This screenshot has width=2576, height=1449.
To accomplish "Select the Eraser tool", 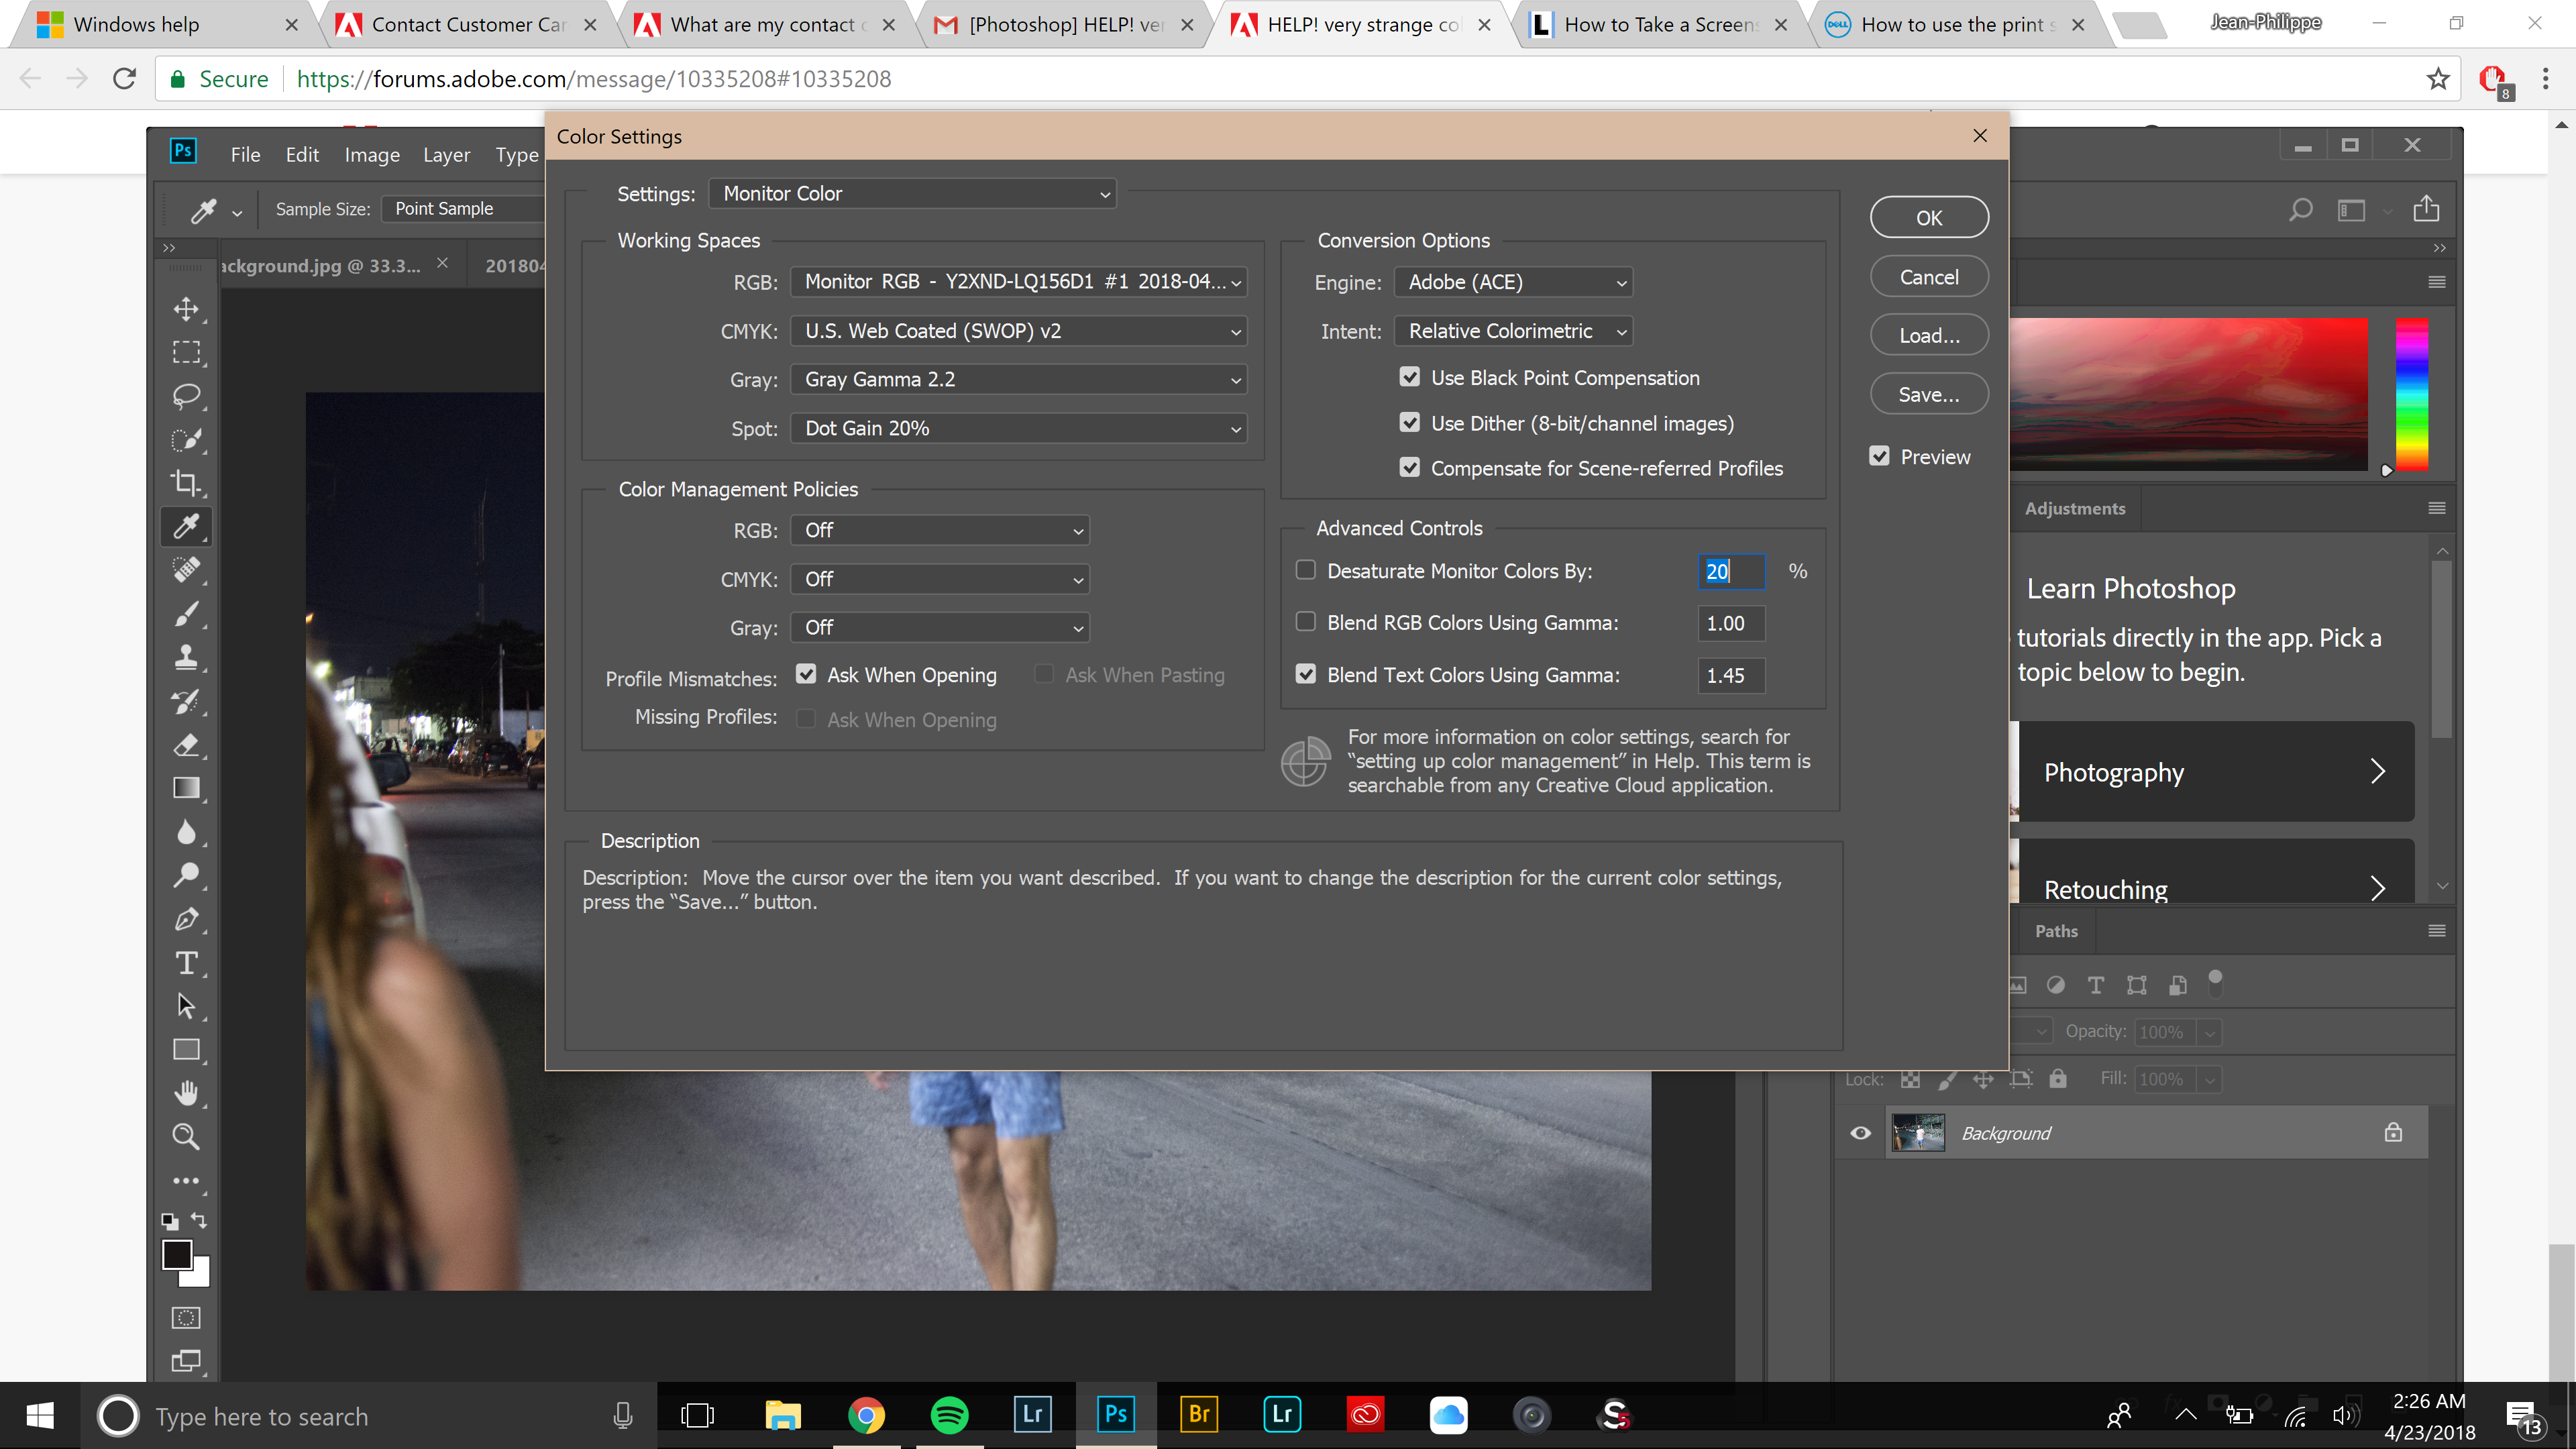I will [x=186, y=745].
